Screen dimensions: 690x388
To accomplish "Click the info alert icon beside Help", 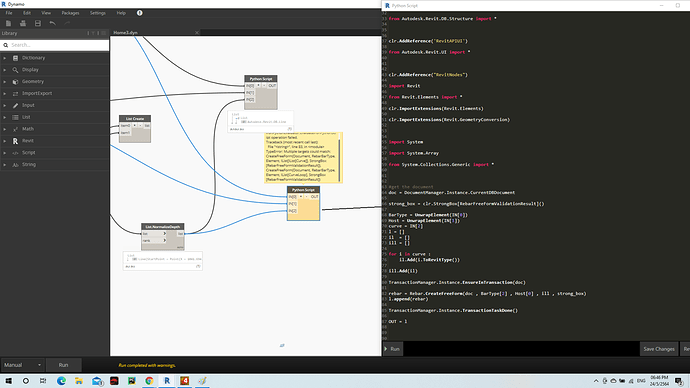I will tap(139, 13).
